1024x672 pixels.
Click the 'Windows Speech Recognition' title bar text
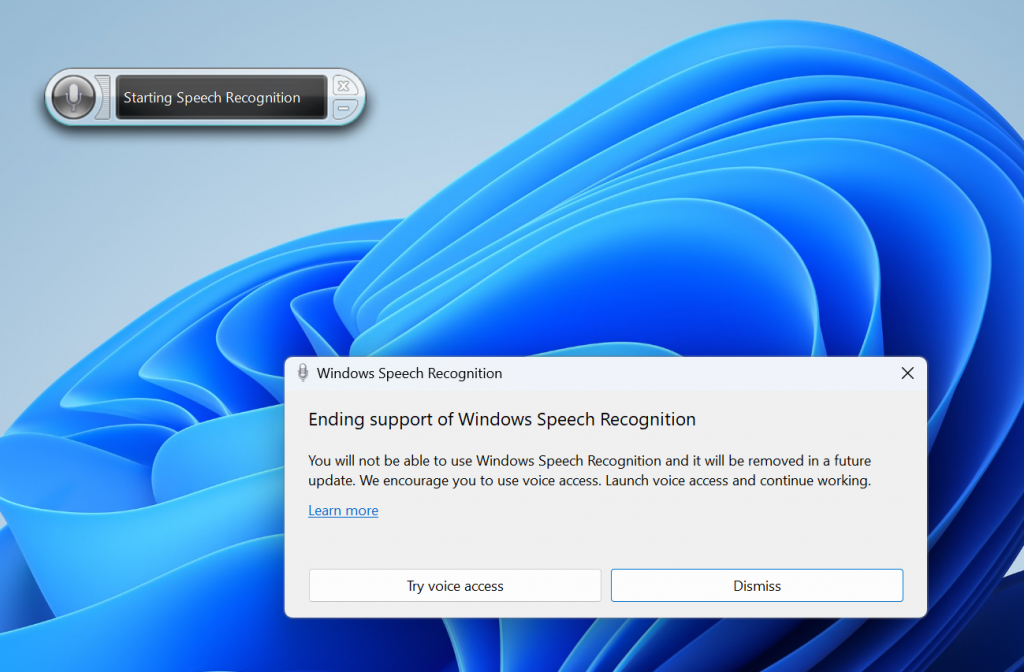pyautogui.click(x=410, y=372)
